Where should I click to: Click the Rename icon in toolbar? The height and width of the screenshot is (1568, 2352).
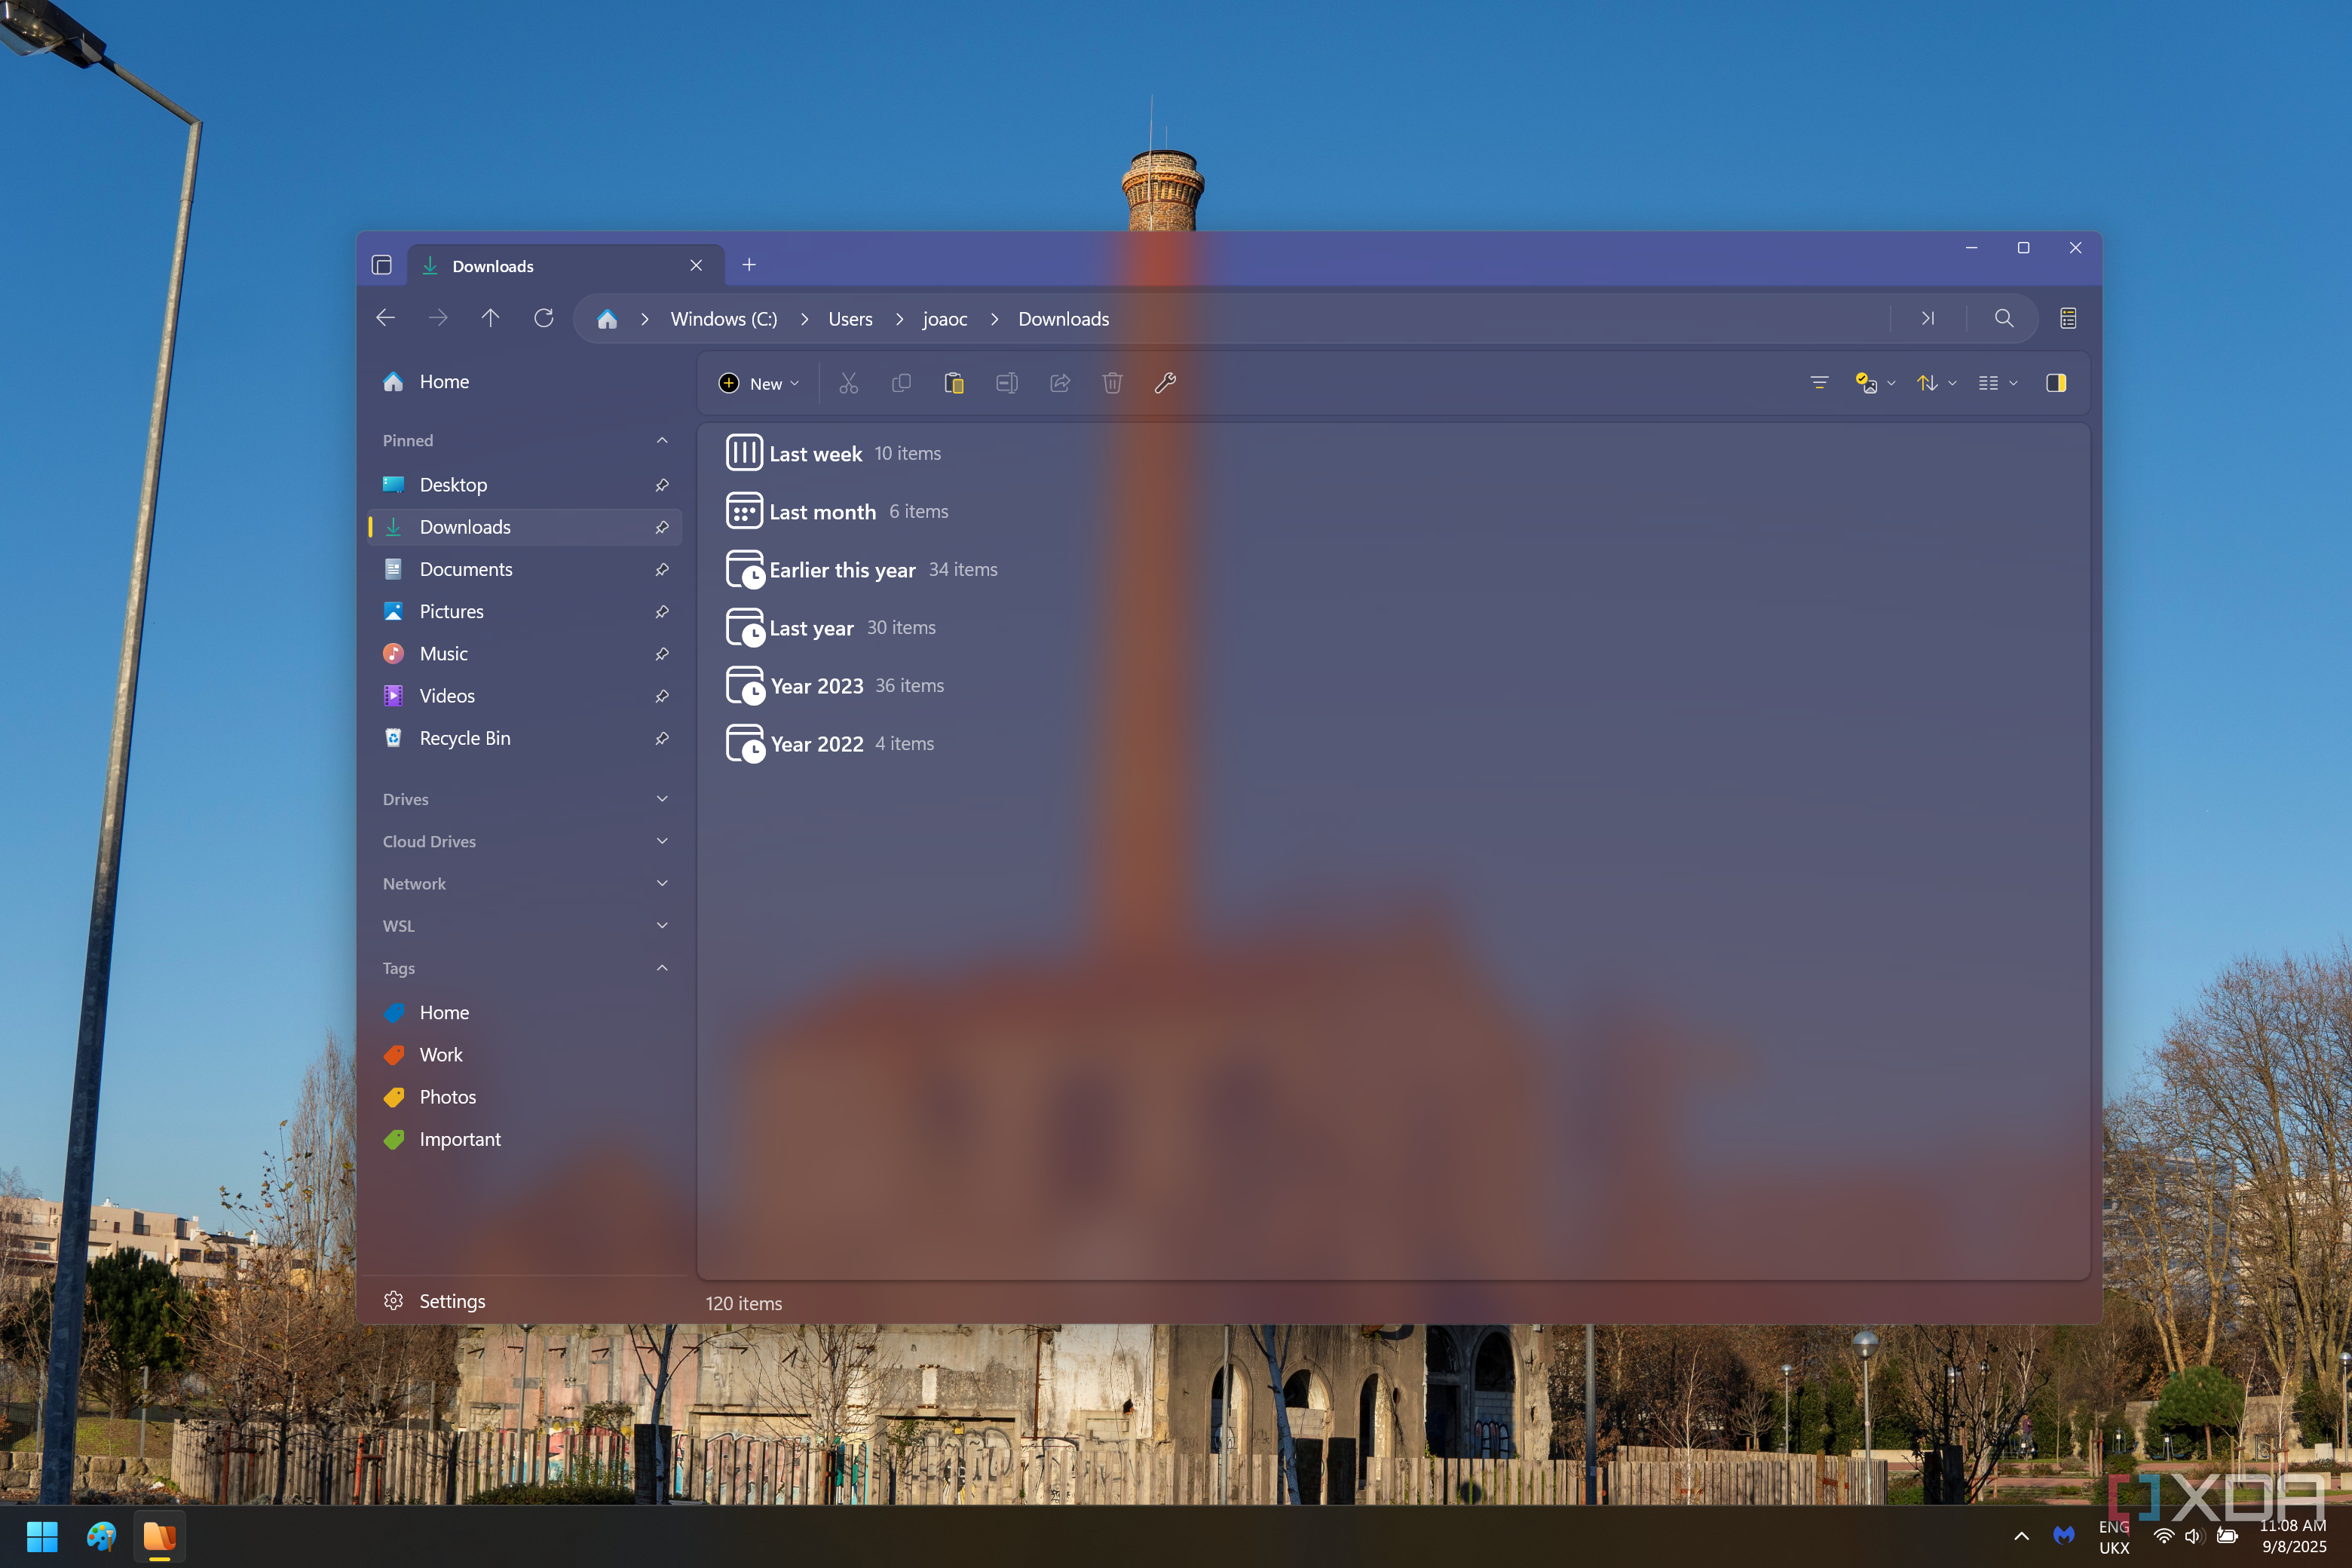click(x=1007, y=383)
